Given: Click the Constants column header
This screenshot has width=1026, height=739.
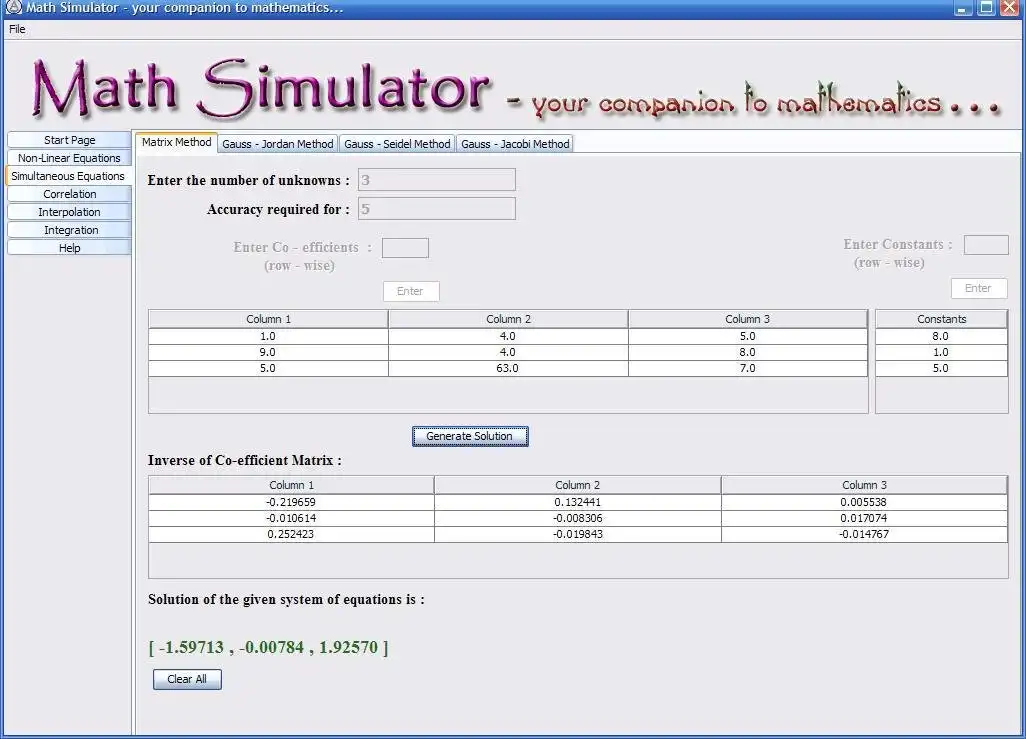Looking at the screenshot, I should 941,319.
